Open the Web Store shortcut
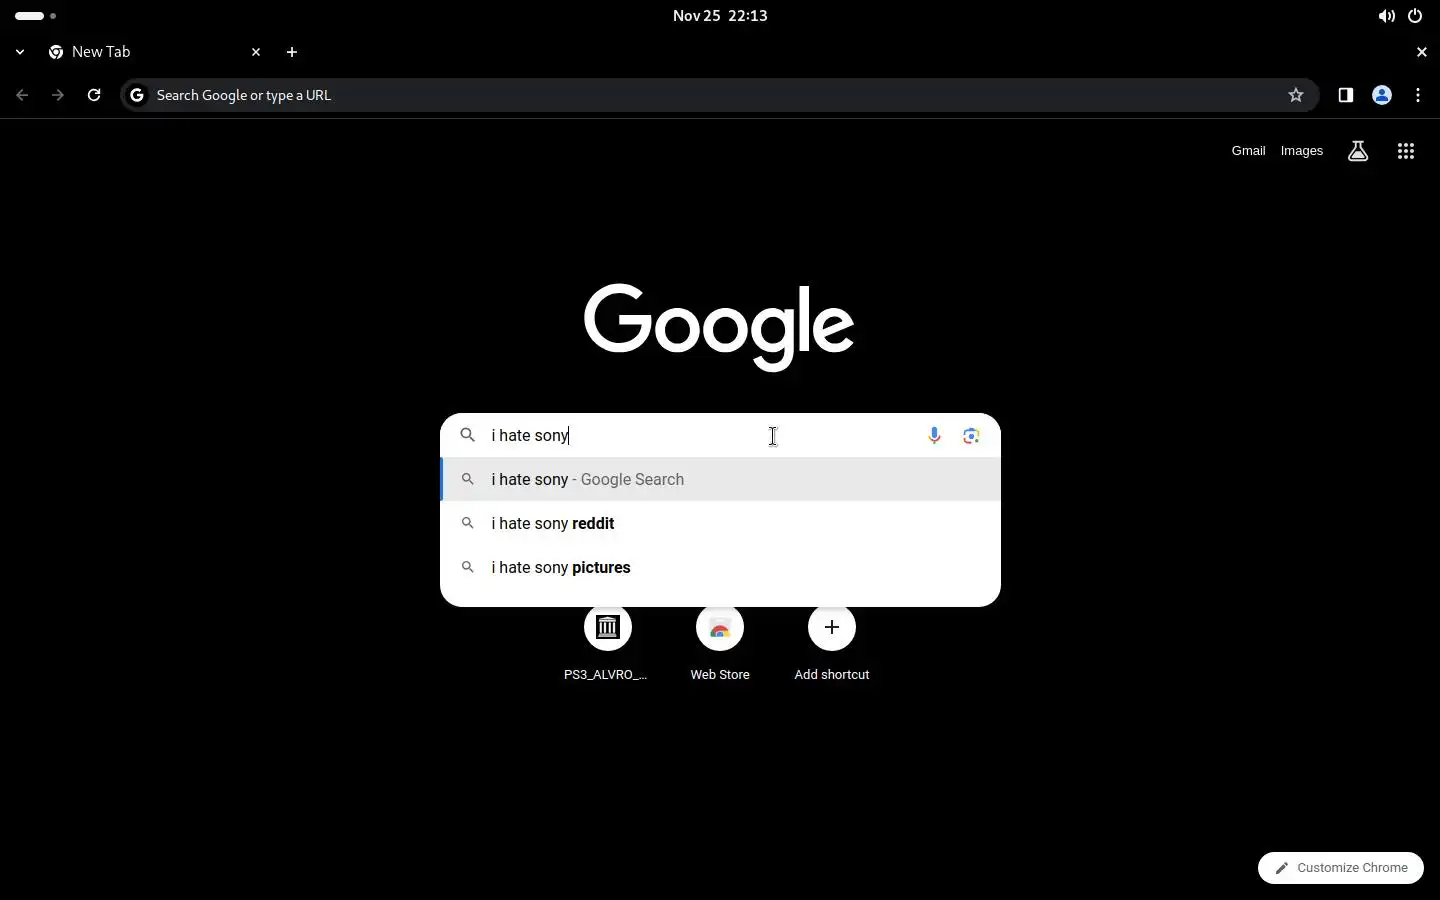This screenshot has height=900, width=1440. point(720,643)
